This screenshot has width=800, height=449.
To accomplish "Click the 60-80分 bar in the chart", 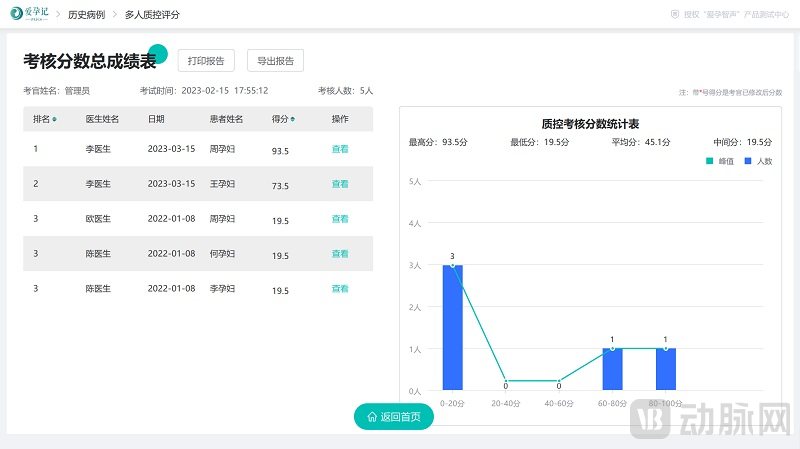I will point(612,370).
